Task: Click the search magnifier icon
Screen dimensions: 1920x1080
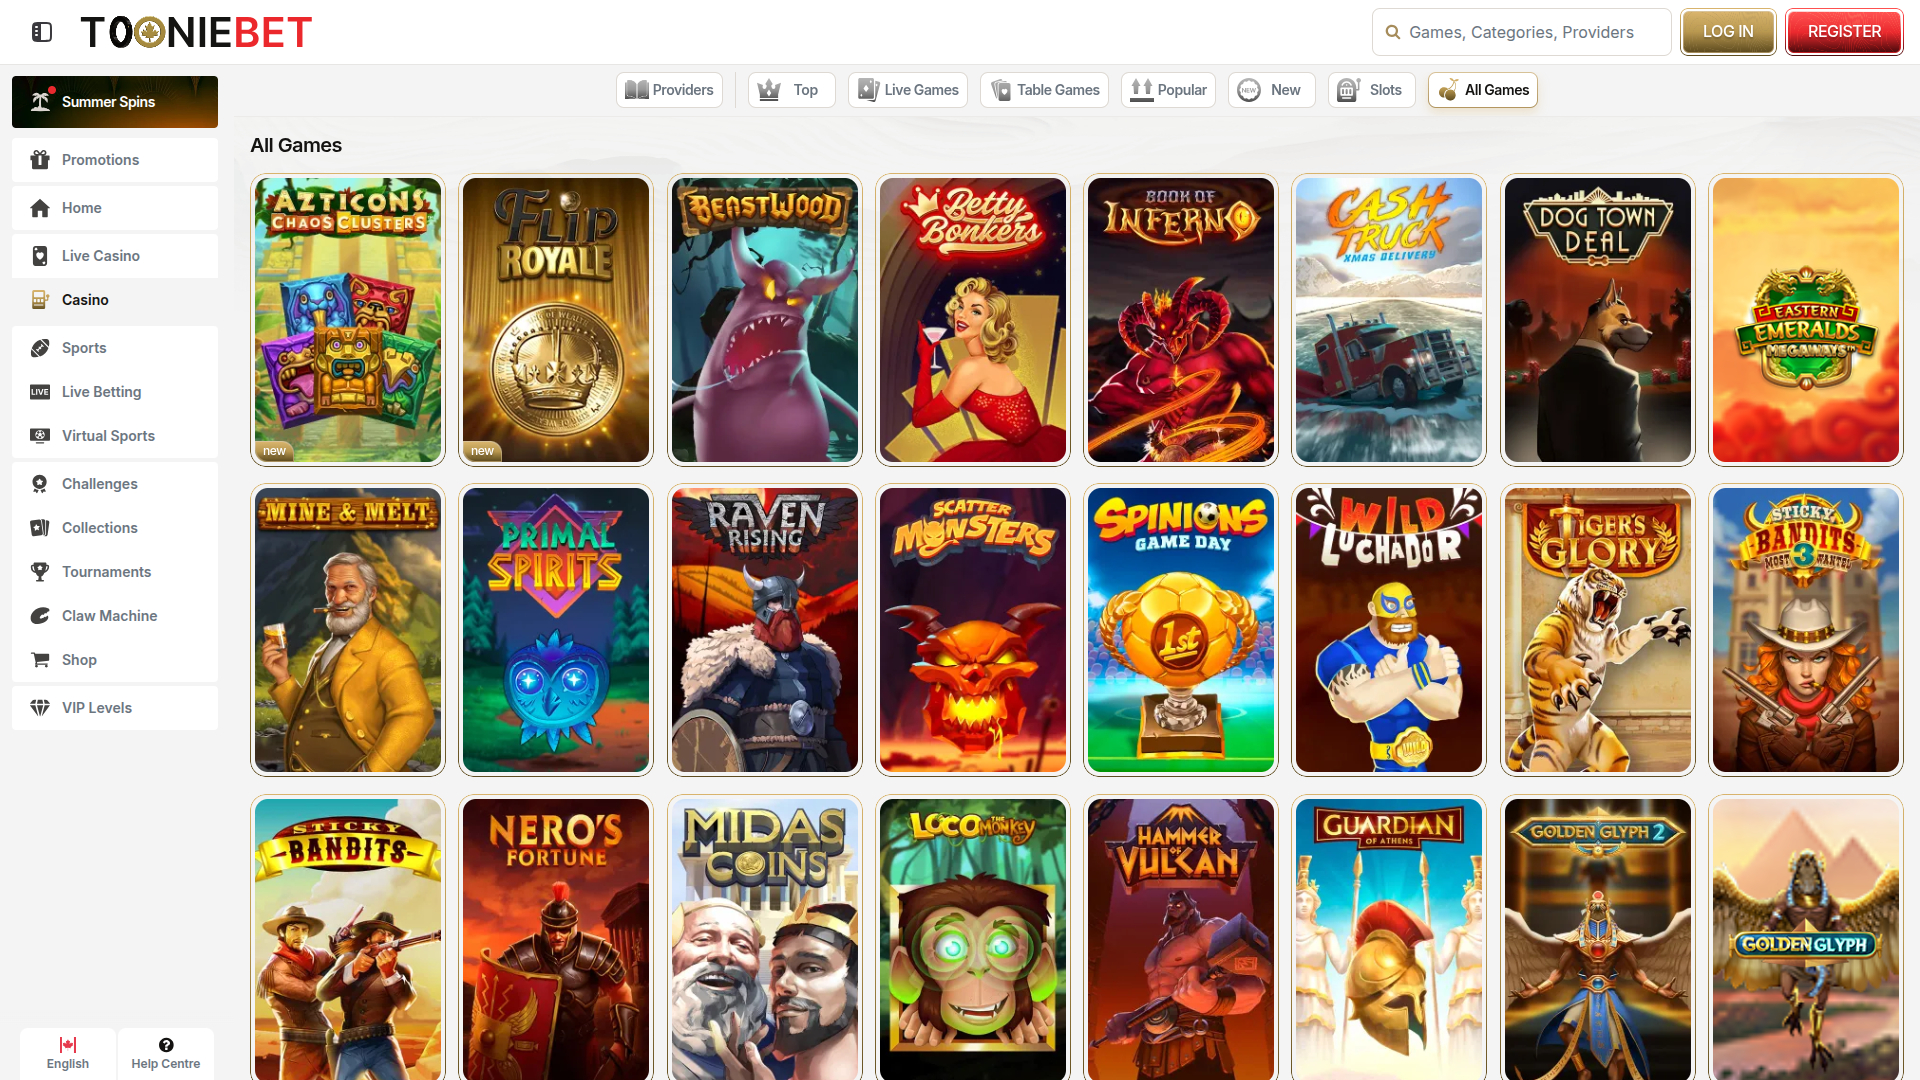Action: coord(1392,31)
